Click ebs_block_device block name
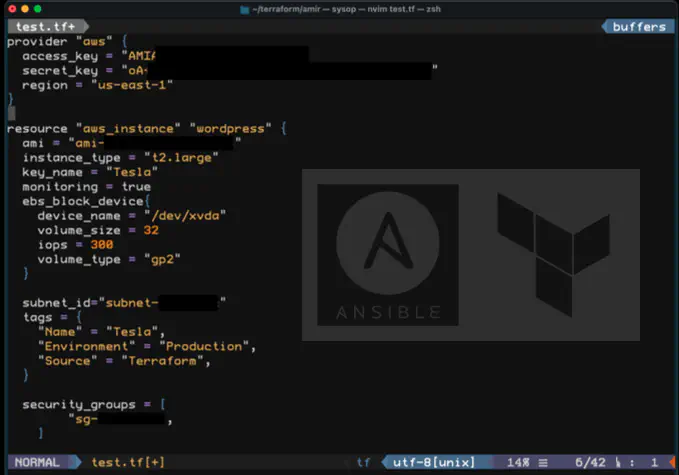This screenshot has height=475, width=679. (x=83, y=201)
